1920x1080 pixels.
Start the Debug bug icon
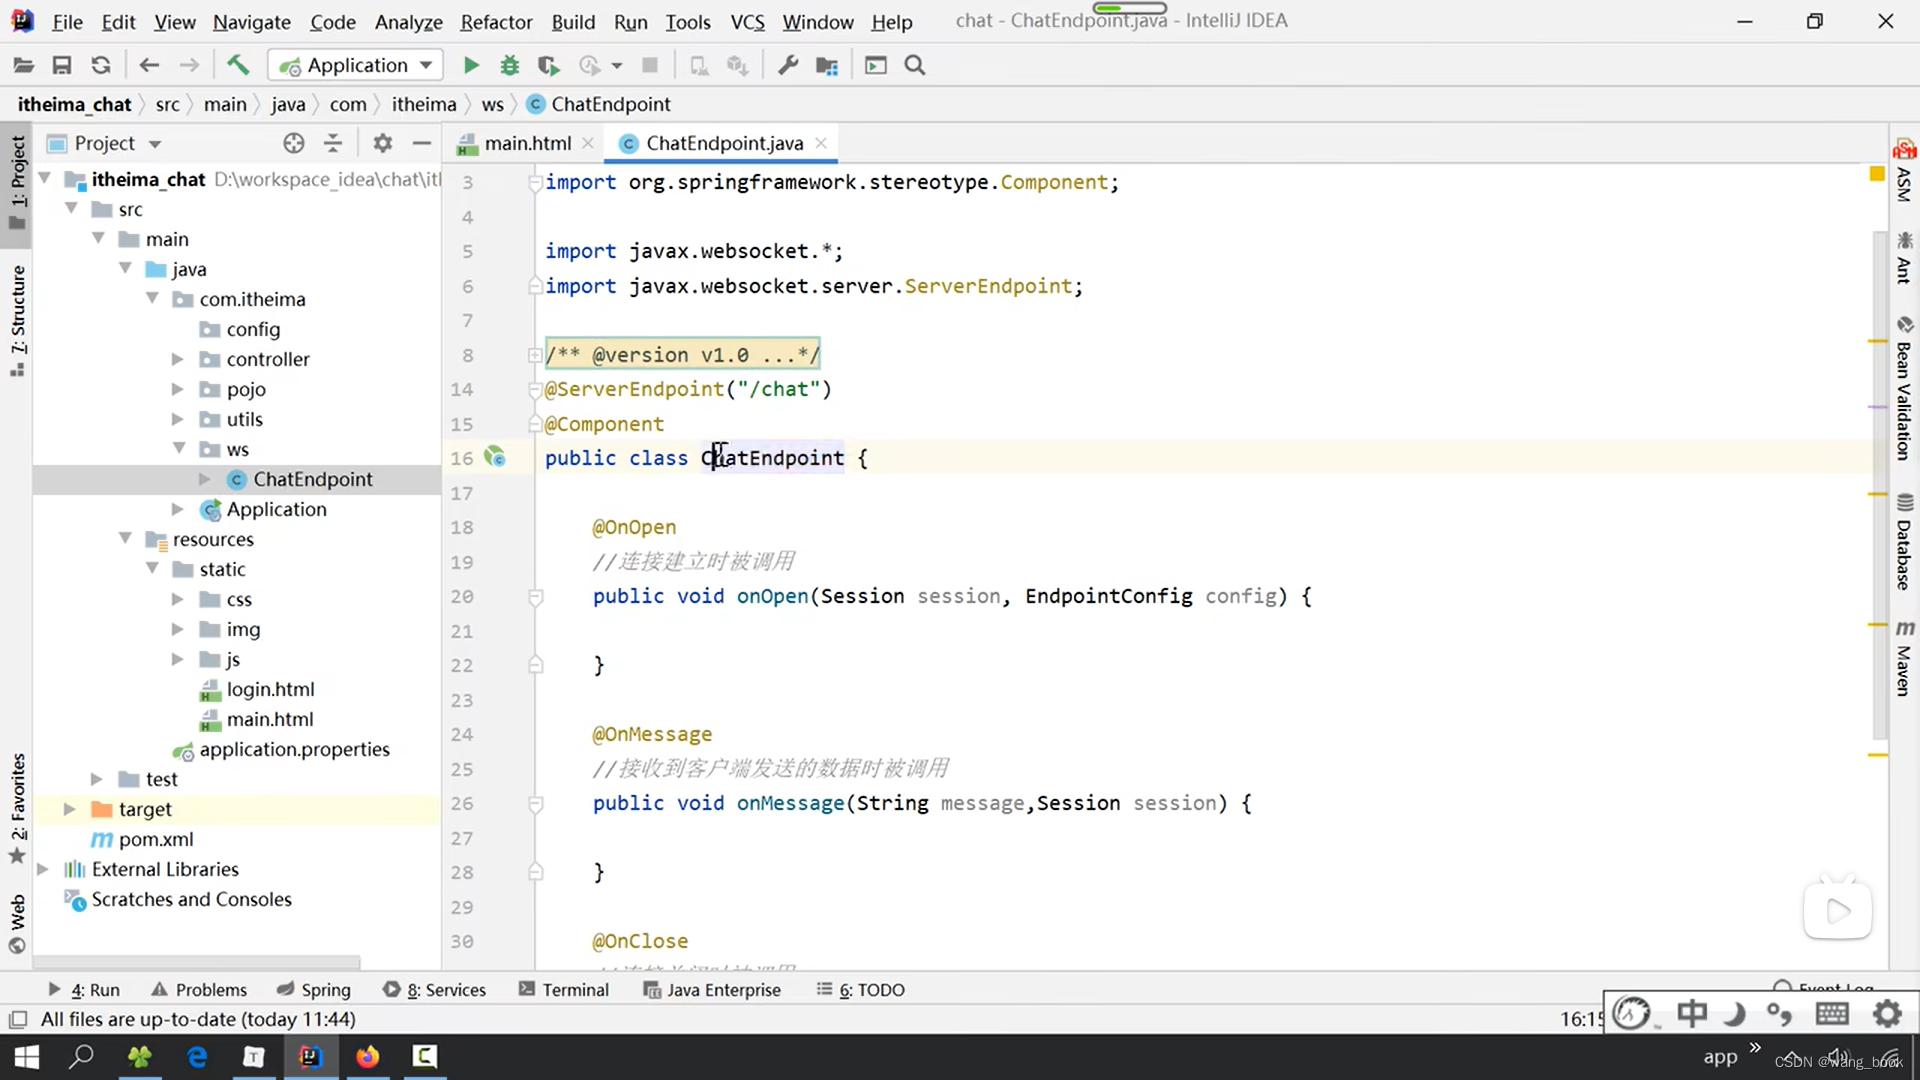point(510,66)
